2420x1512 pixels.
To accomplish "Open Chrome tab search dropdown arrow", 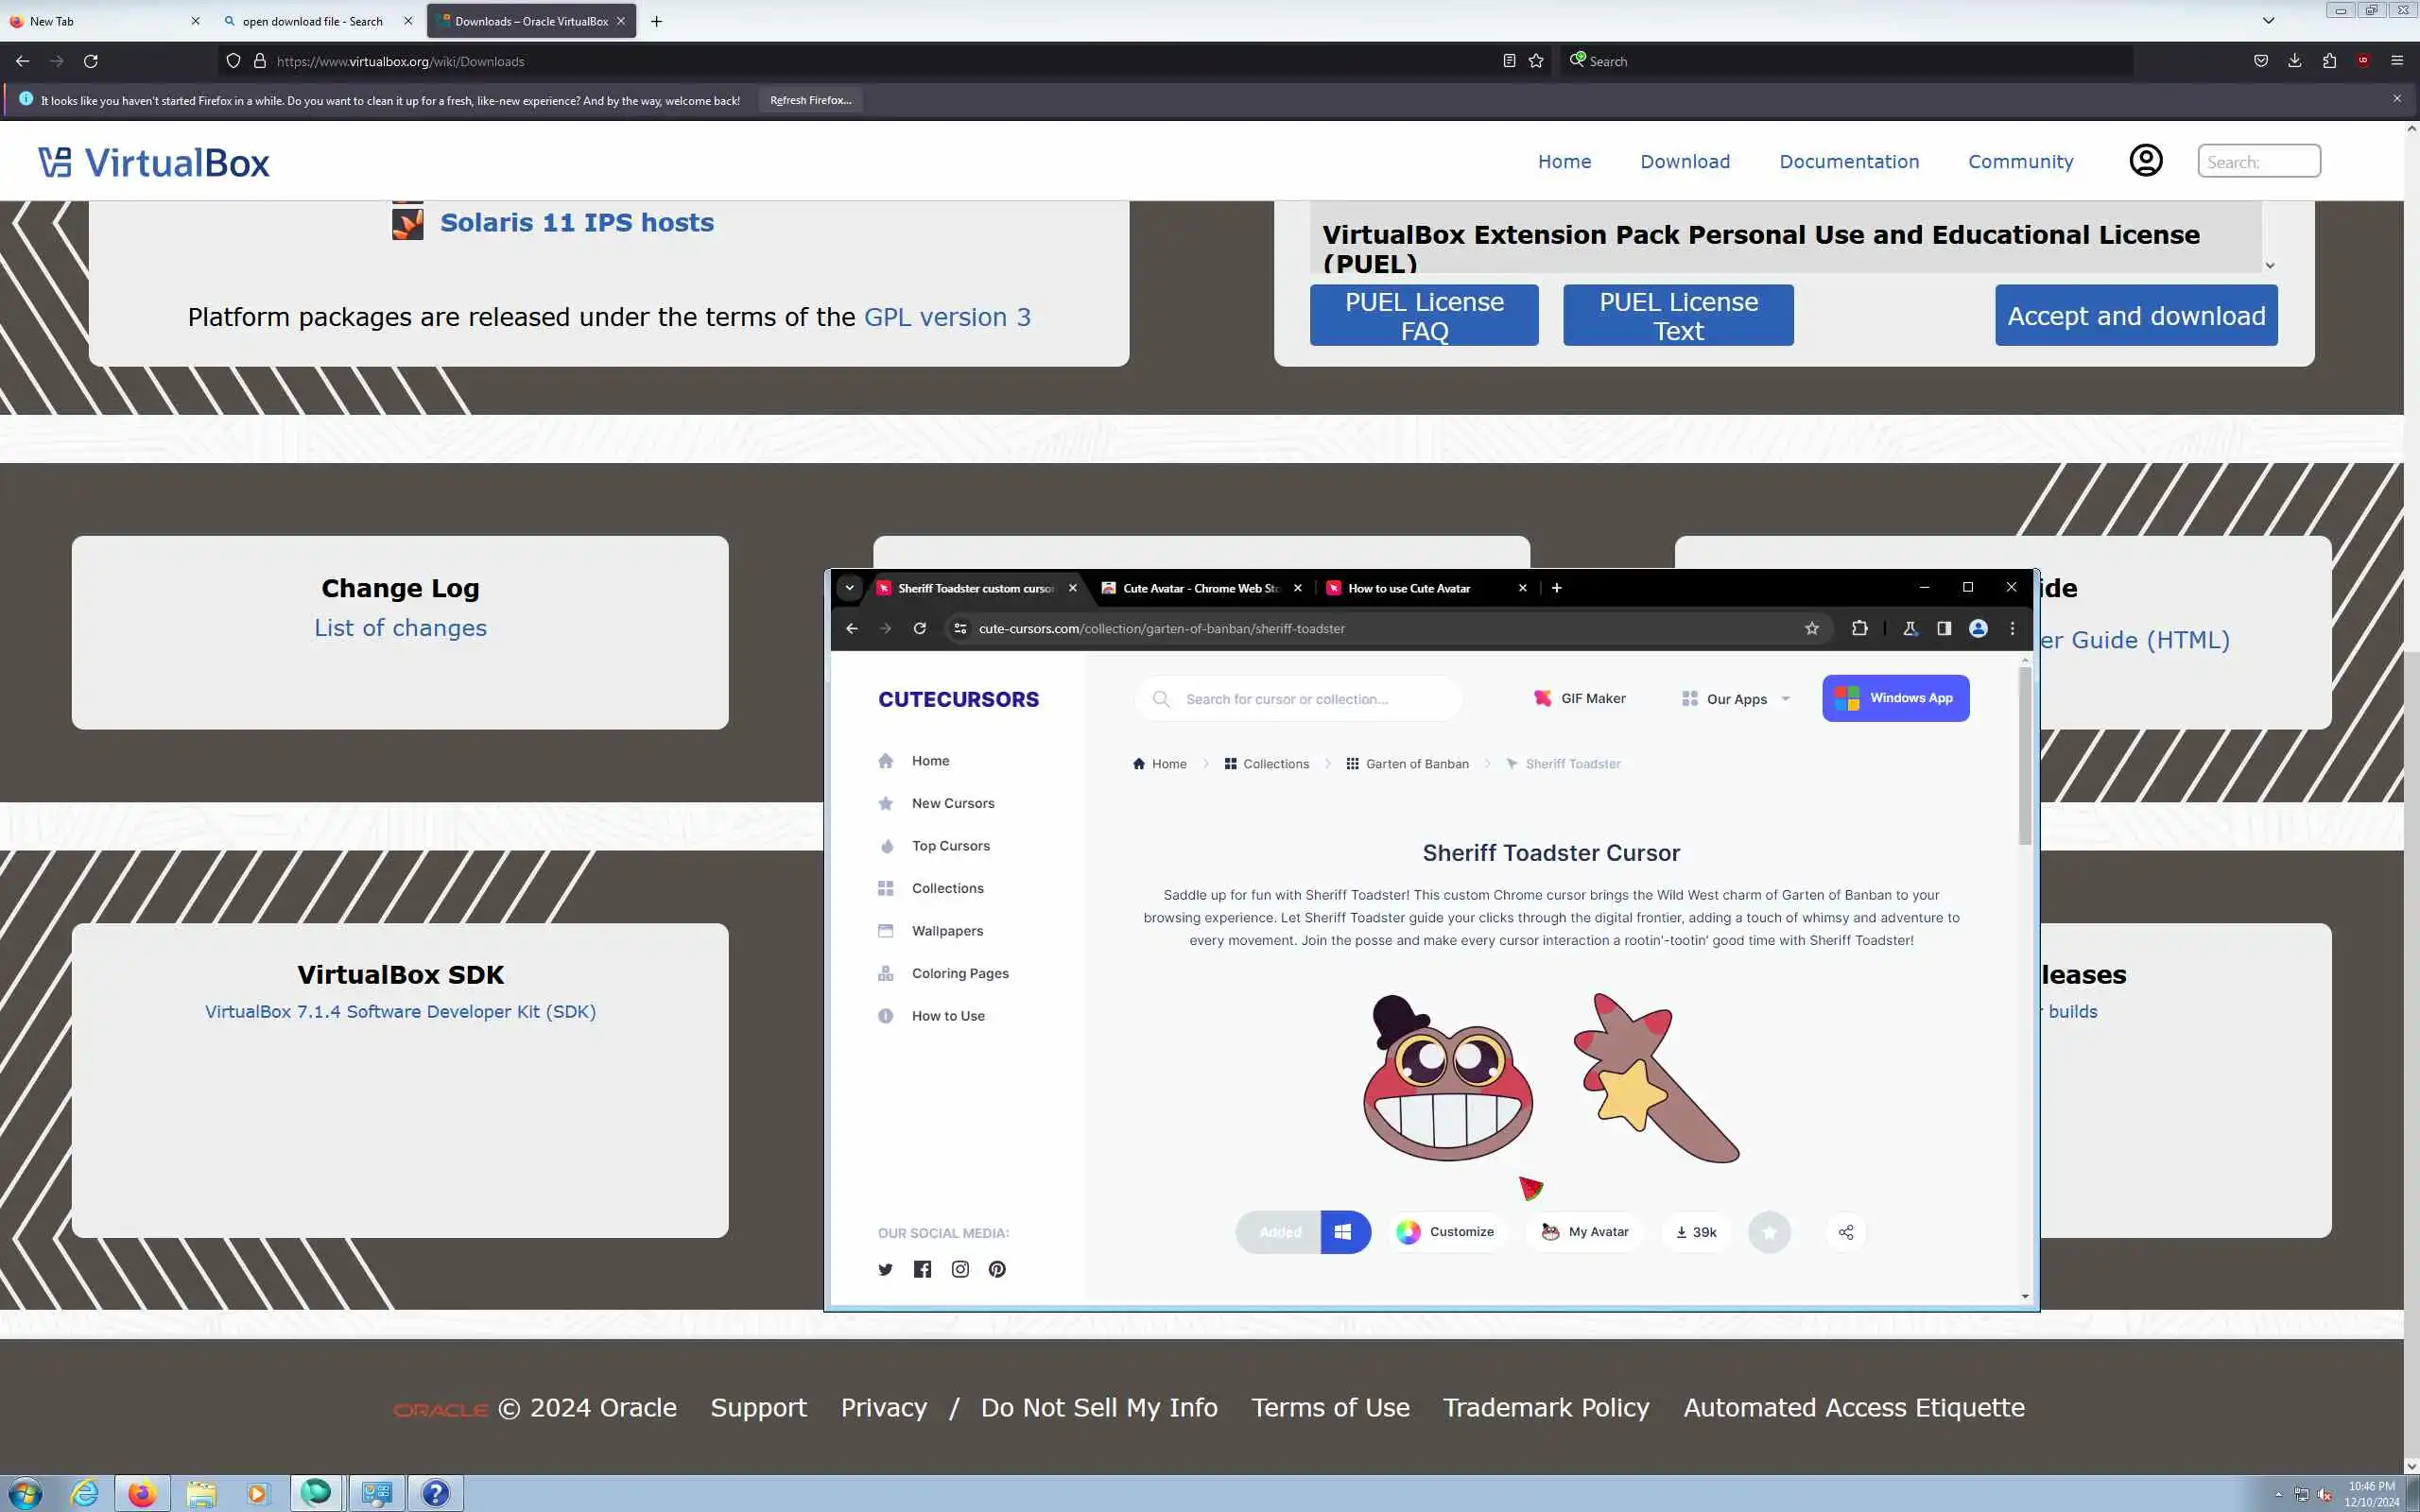I will 849,588.
